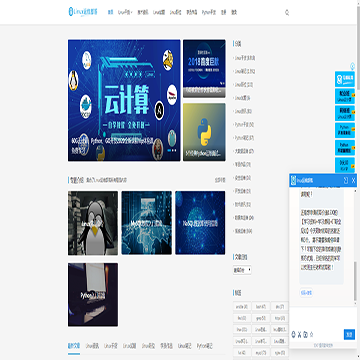This screenshot has height=360, width=360.
Task: Click the quick-reply chip below the chat message
Action: click(x=306, y=292)
